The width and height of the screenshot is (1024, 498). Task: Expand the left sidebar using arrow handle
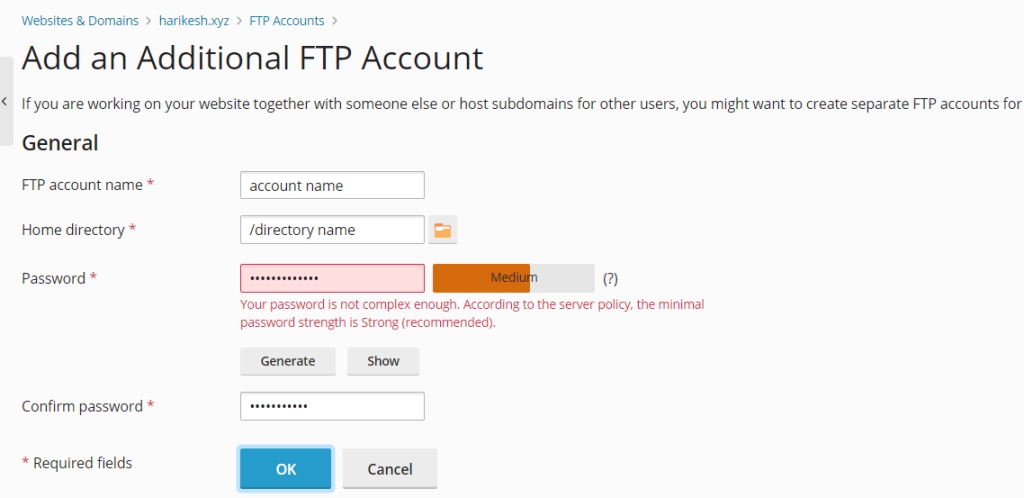5,102
